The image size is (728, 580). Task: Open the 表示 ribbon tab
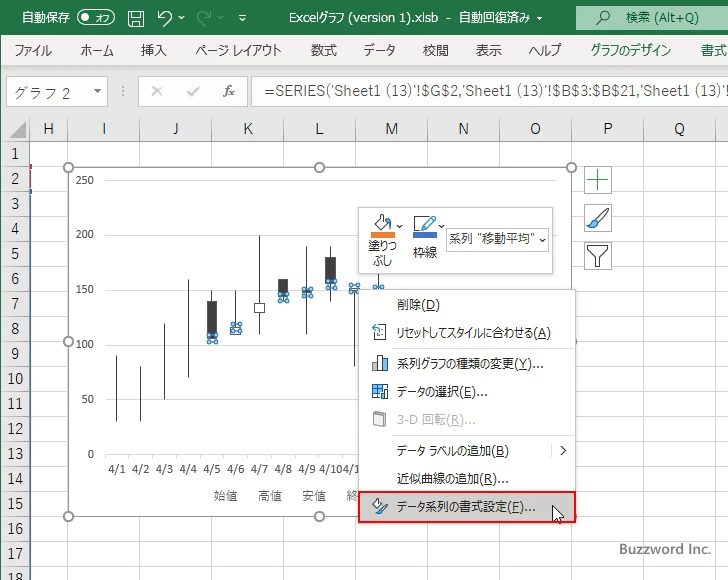pos(488,50)
